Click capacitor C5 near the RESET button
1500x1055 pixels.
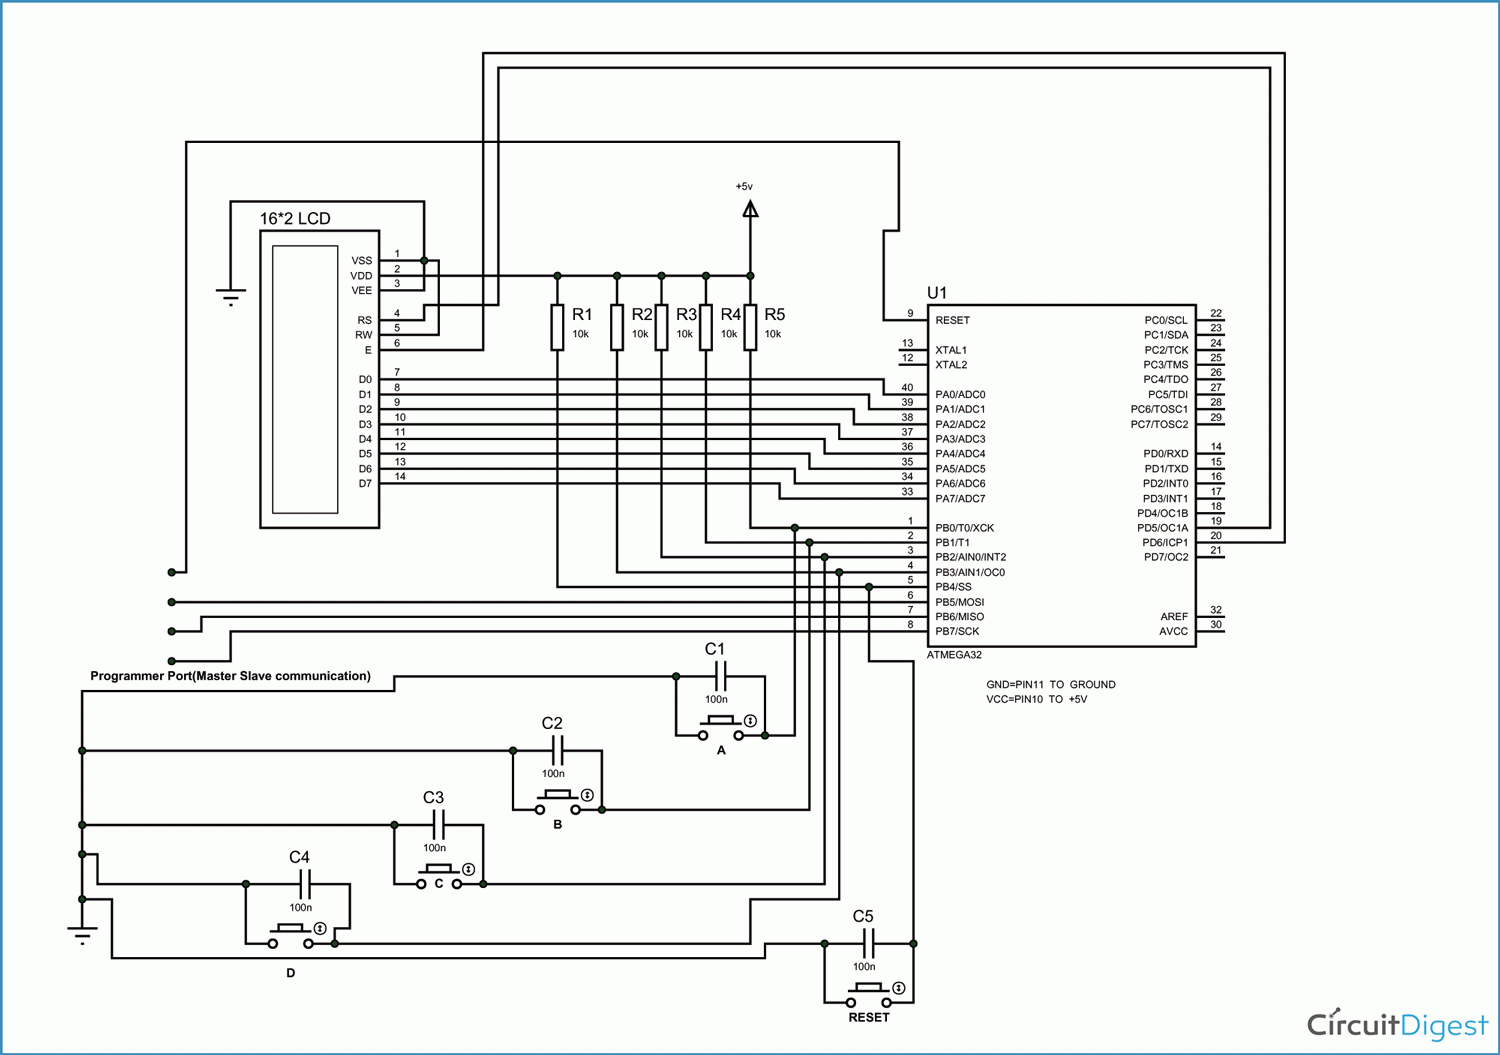pyautogui.click(x=869, y=943)
